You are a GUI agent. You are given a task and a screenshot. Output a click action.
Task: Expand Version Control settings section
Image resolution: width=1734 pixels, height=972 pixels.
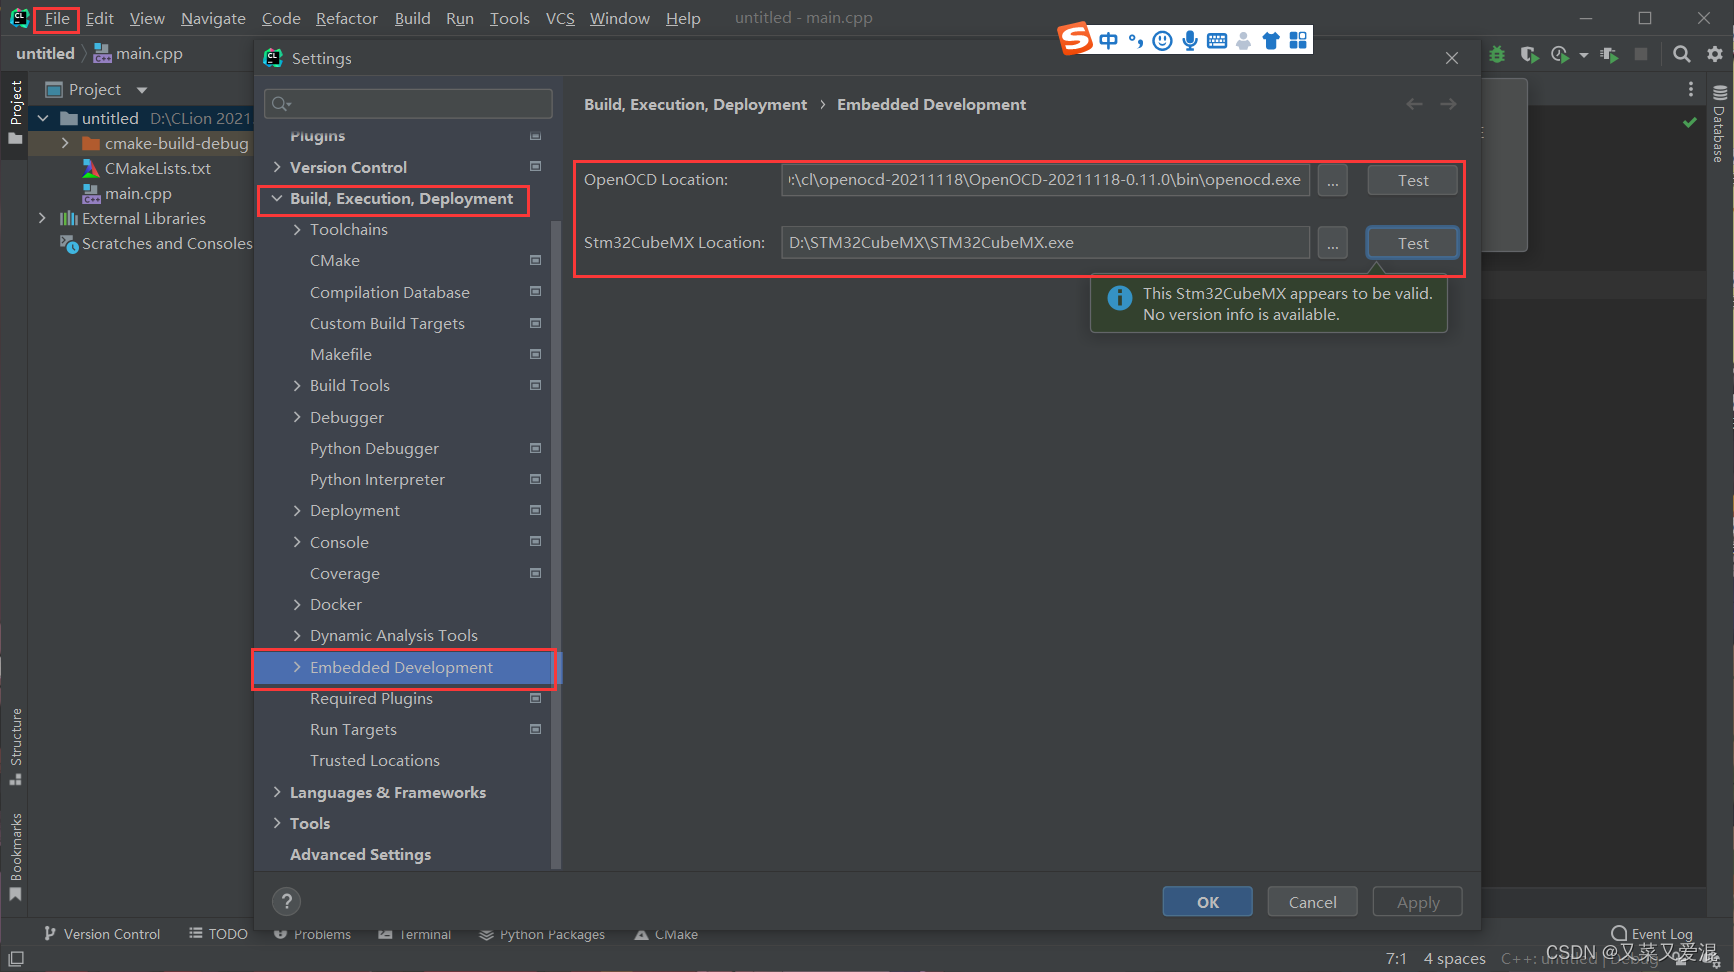tap(277, 167)
